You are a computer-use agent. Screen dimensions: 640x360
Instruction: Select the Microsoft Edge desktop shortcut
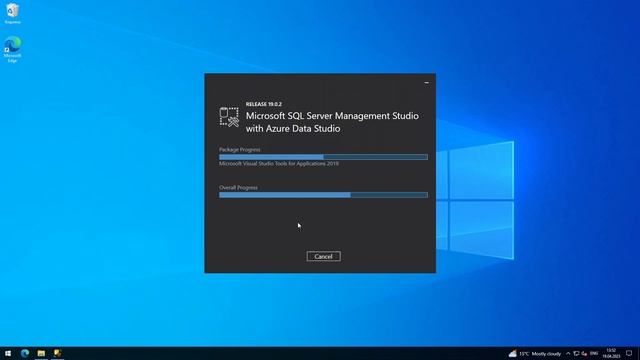pos(12,49)
